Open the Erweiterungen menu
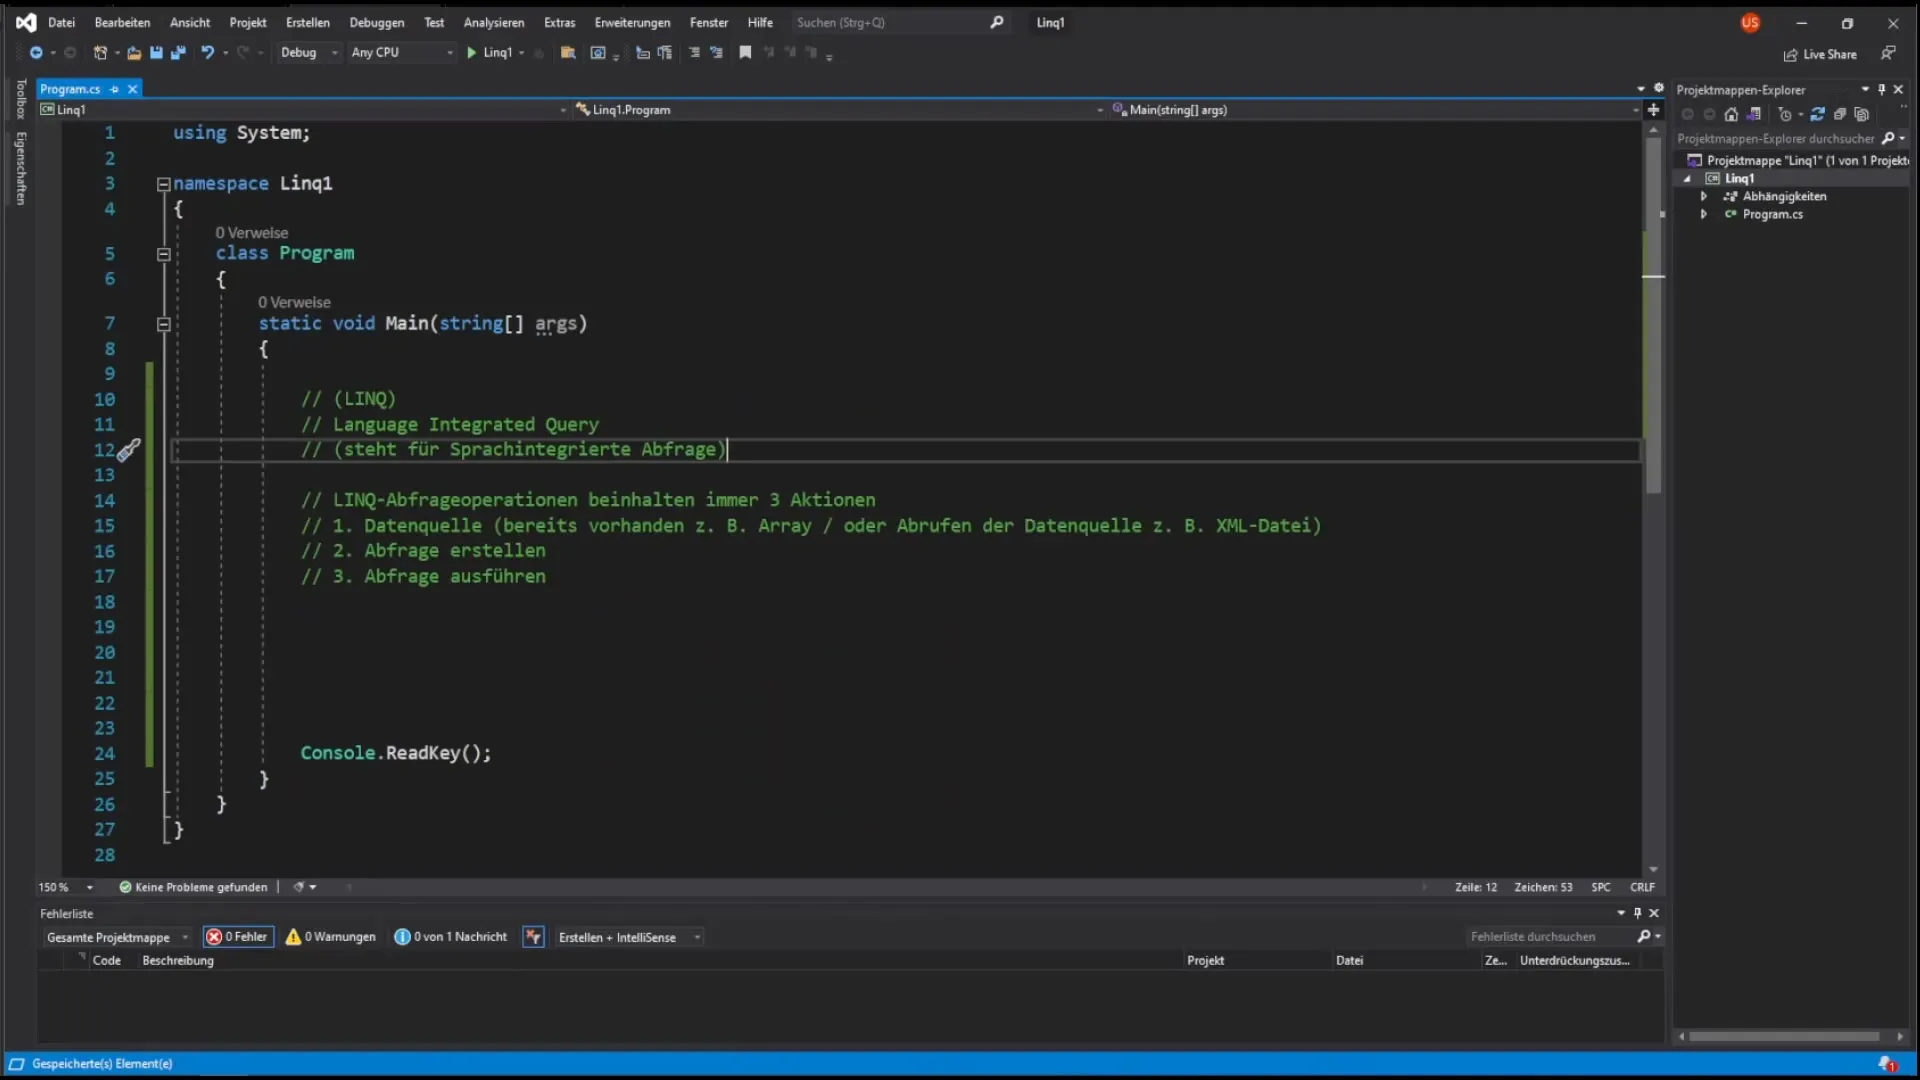The image size is (1920, 1080). (632, 22)
